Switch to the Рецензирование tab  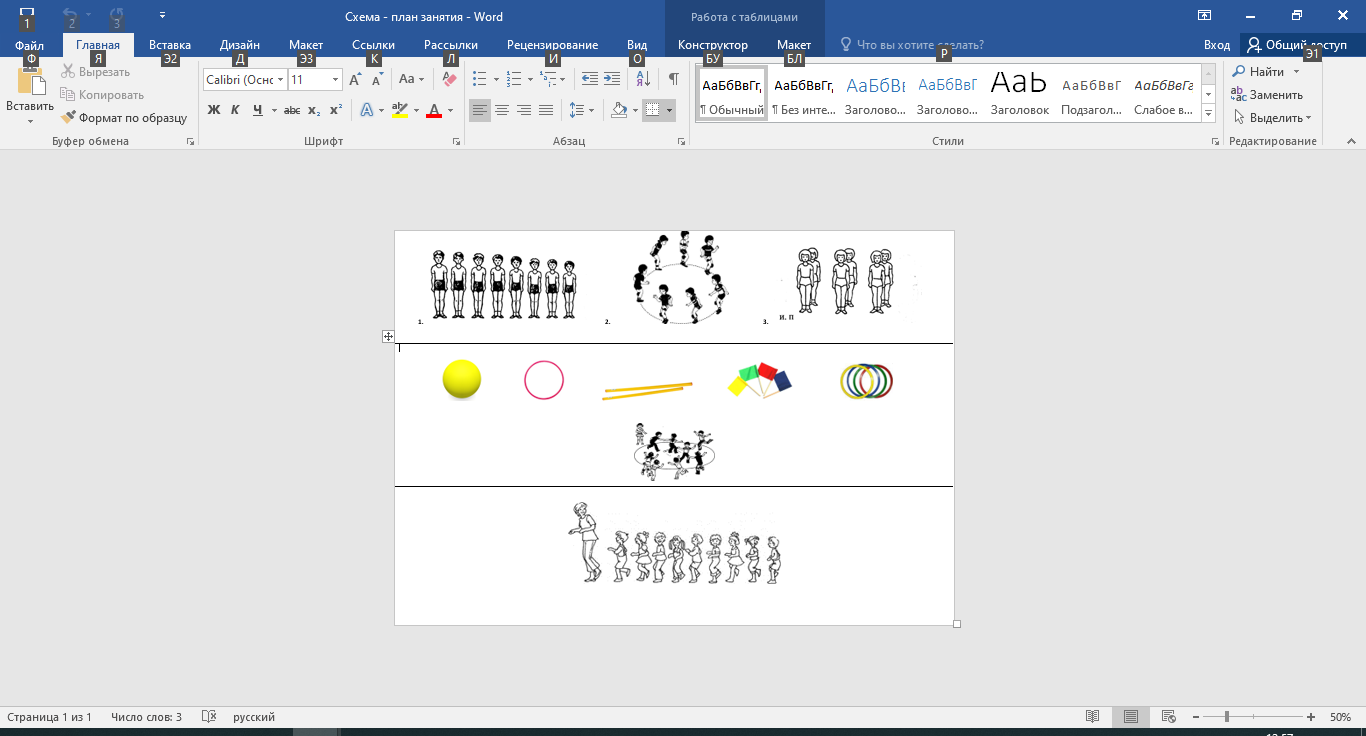tap(552, 45)
